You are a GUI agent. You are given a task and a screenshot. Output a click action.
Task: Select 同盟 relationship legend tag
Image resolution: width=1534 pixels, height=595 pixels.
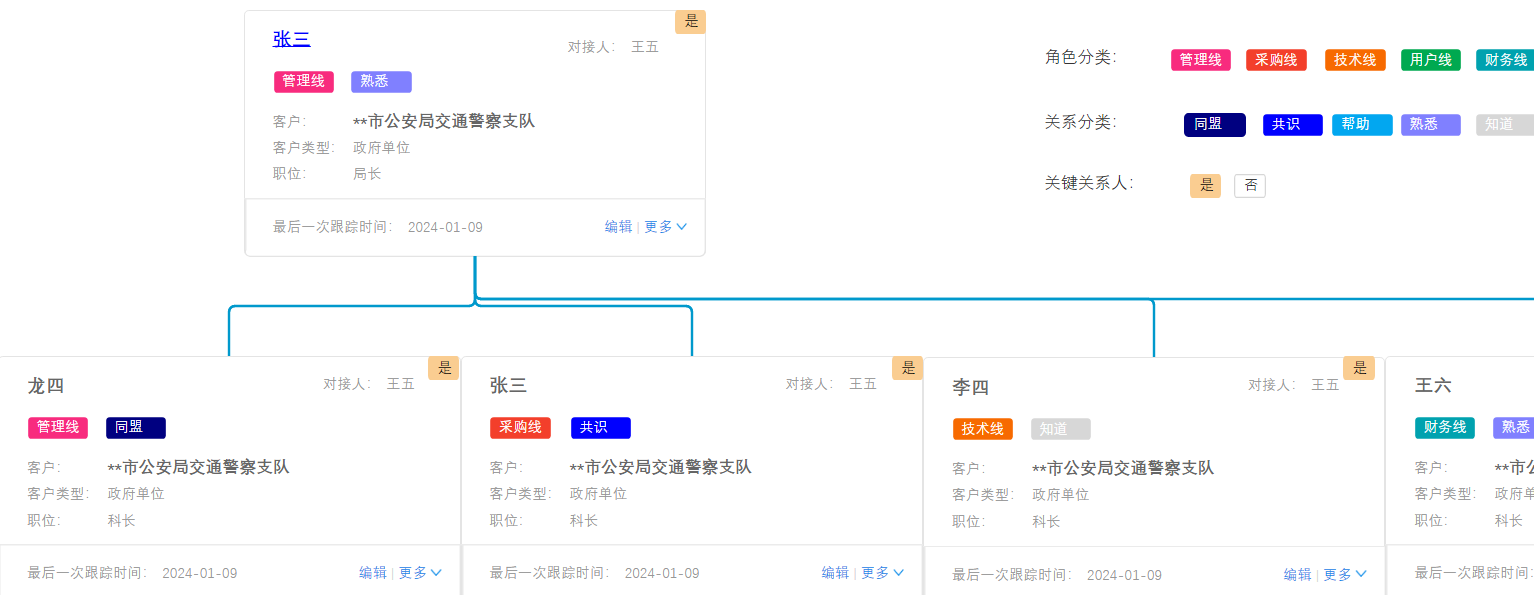(1214, 125)
